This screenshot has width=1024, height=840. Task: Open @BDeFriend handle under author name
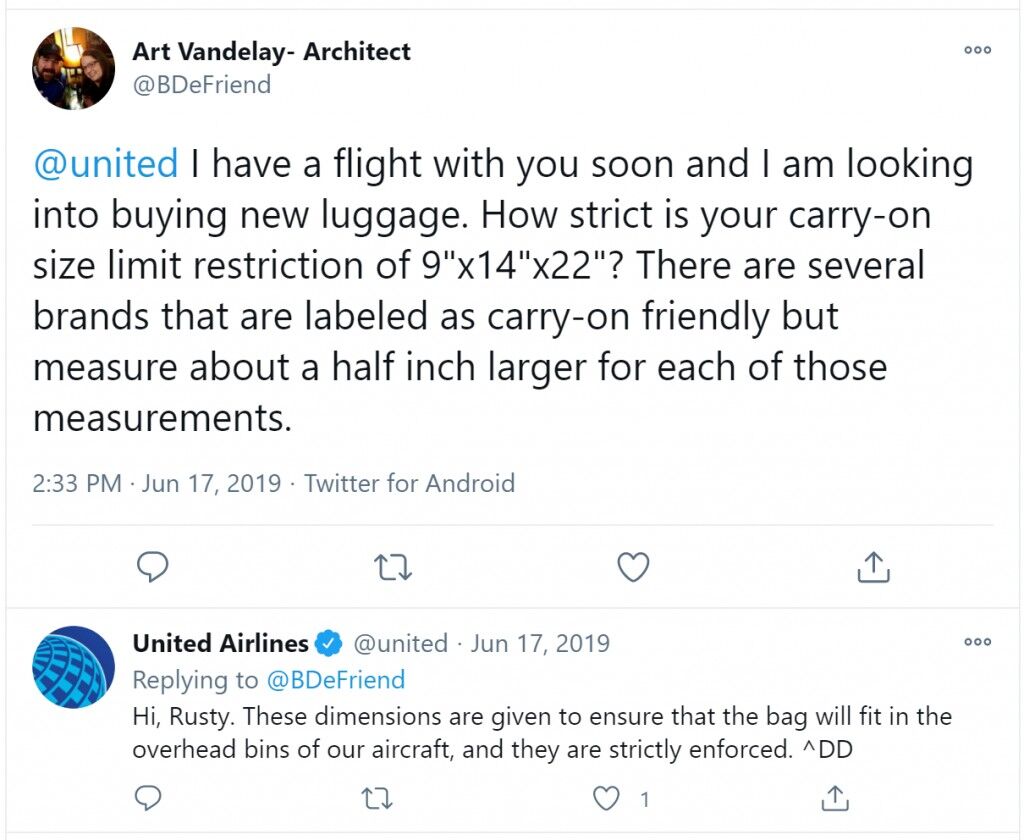pos(202,85)
